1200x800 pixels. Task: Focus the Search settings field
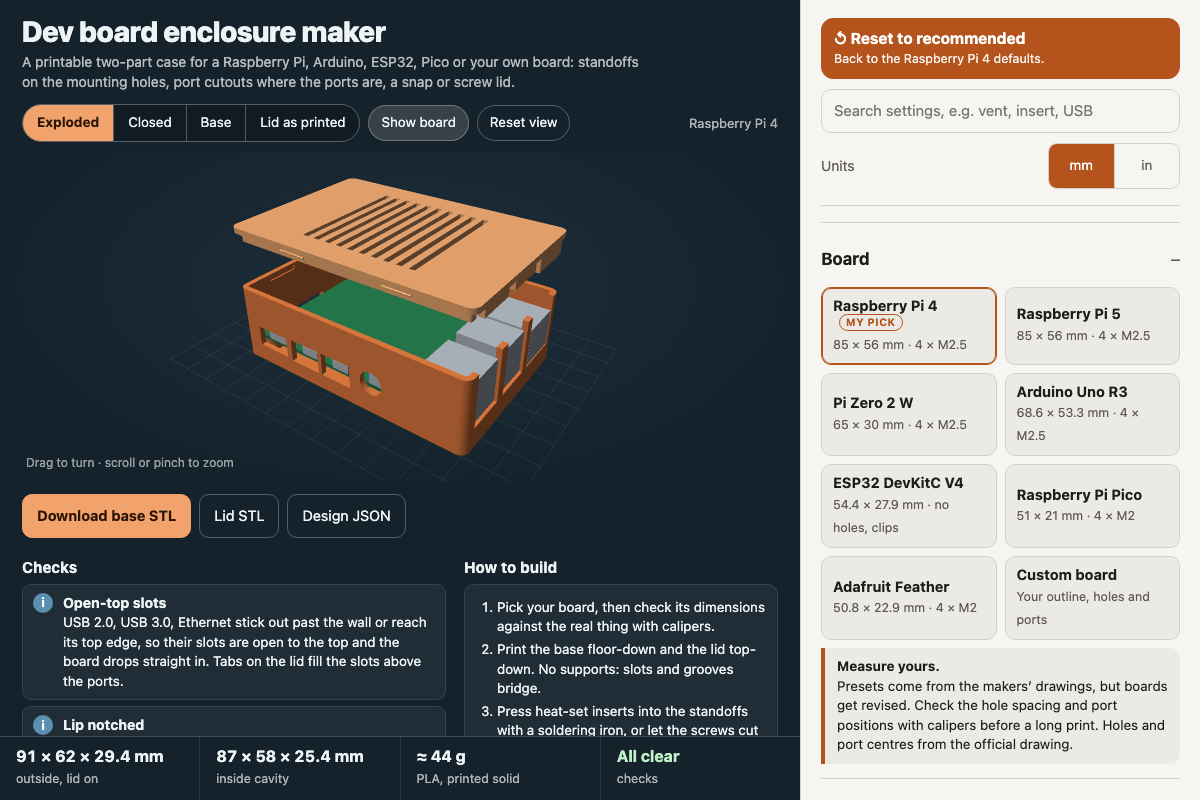[x=1000, y=111]
